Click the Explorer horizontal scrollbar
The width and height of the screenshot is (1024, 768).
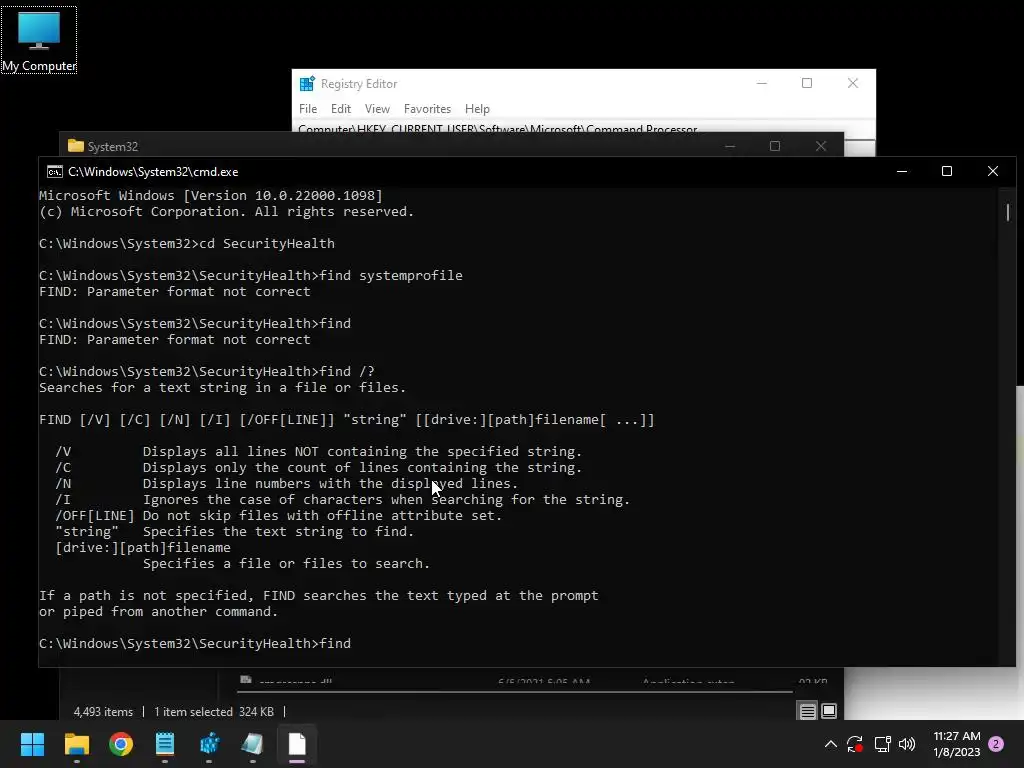pyautogui.click(x=515, y=691)
